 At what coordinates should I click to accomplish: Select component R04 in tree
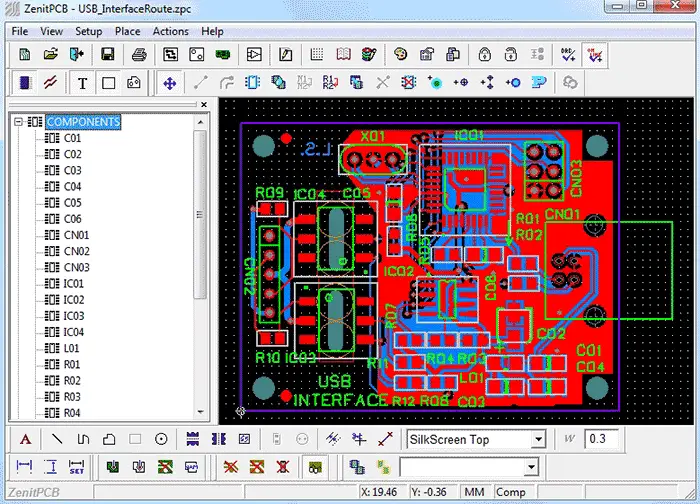[72, 413]
